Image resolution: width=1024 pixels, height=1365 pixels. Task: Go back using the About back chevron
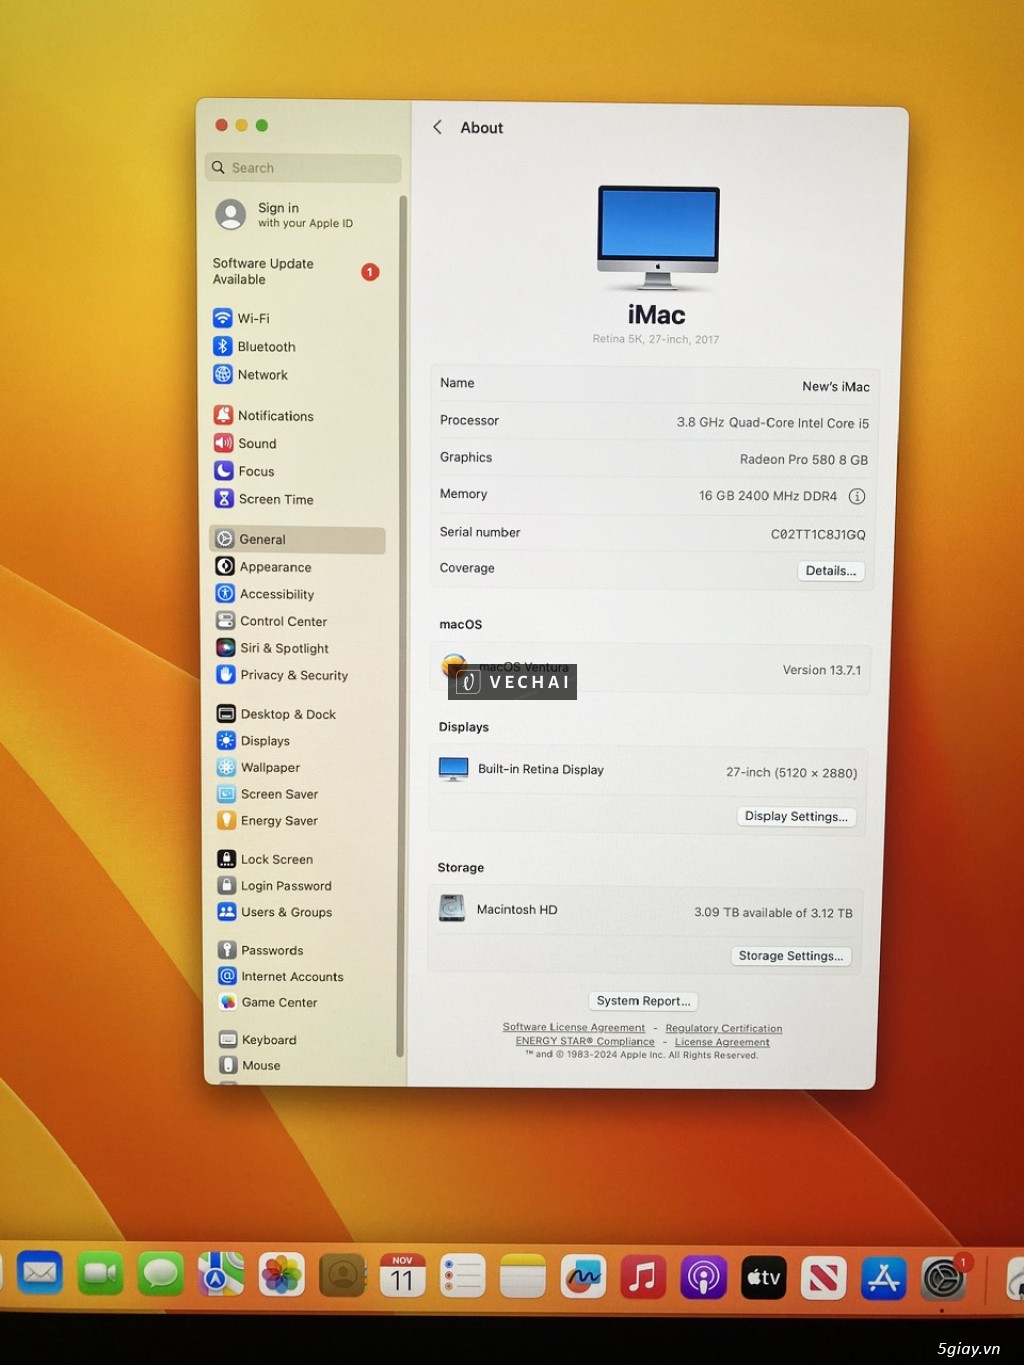(437, 127)
